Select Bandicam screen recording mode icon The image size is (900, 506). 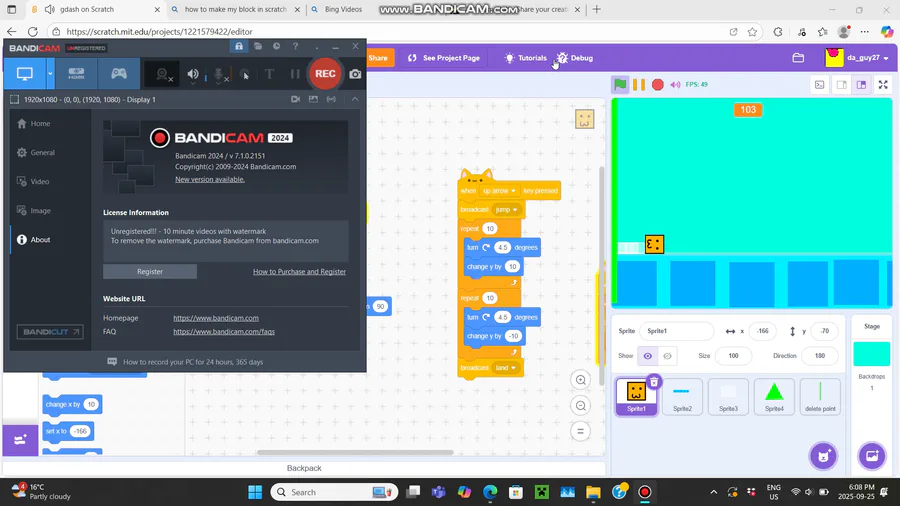coord(25,73)
